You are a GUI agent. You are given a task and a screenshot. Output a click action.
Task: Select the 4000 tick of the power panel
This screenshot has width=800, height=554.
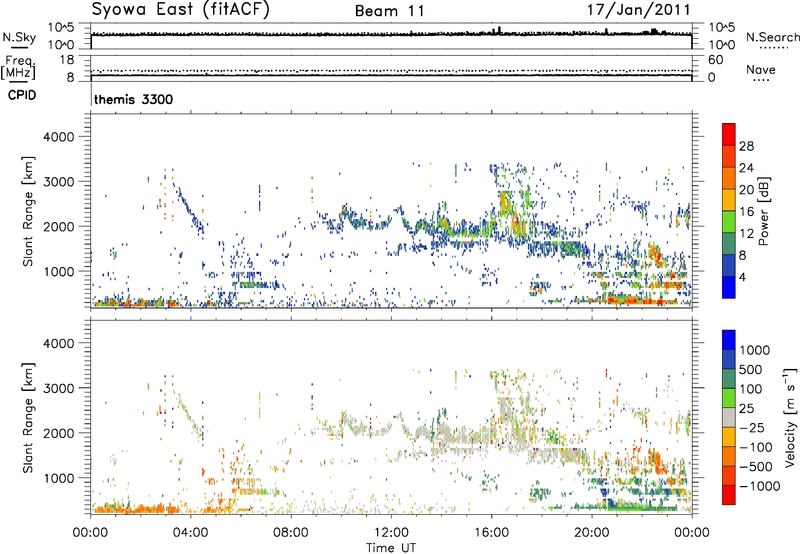(58, 137)
